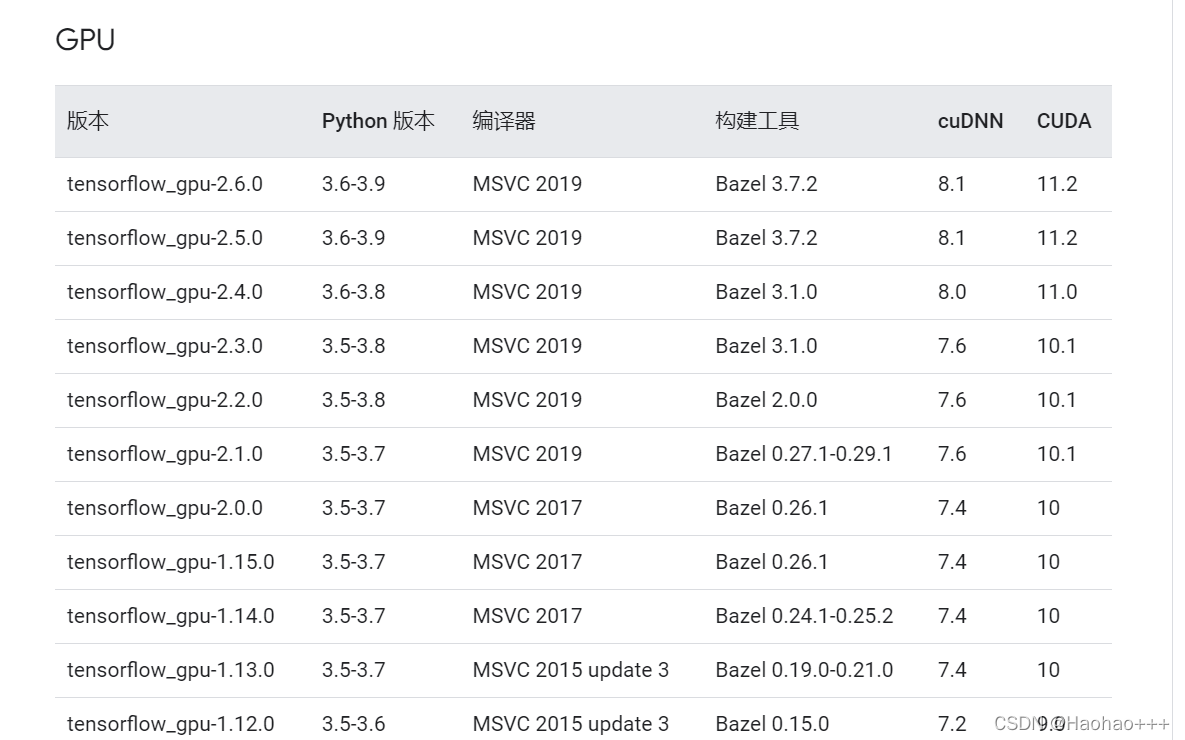
Task: Click CUDA 11.2 in the tensorflow_gpu-2.6.0 row
Action: point(1057,184)
